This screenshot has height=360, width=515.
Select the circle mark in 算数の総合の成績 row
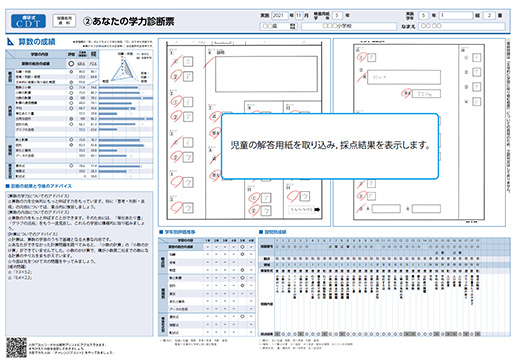(x=71, y=63)
